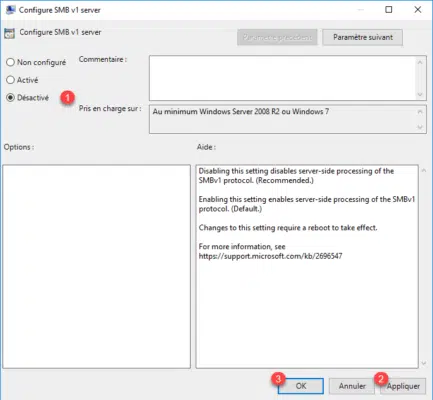
Task: Click the title bar application icon
Action: coord(11,10)
